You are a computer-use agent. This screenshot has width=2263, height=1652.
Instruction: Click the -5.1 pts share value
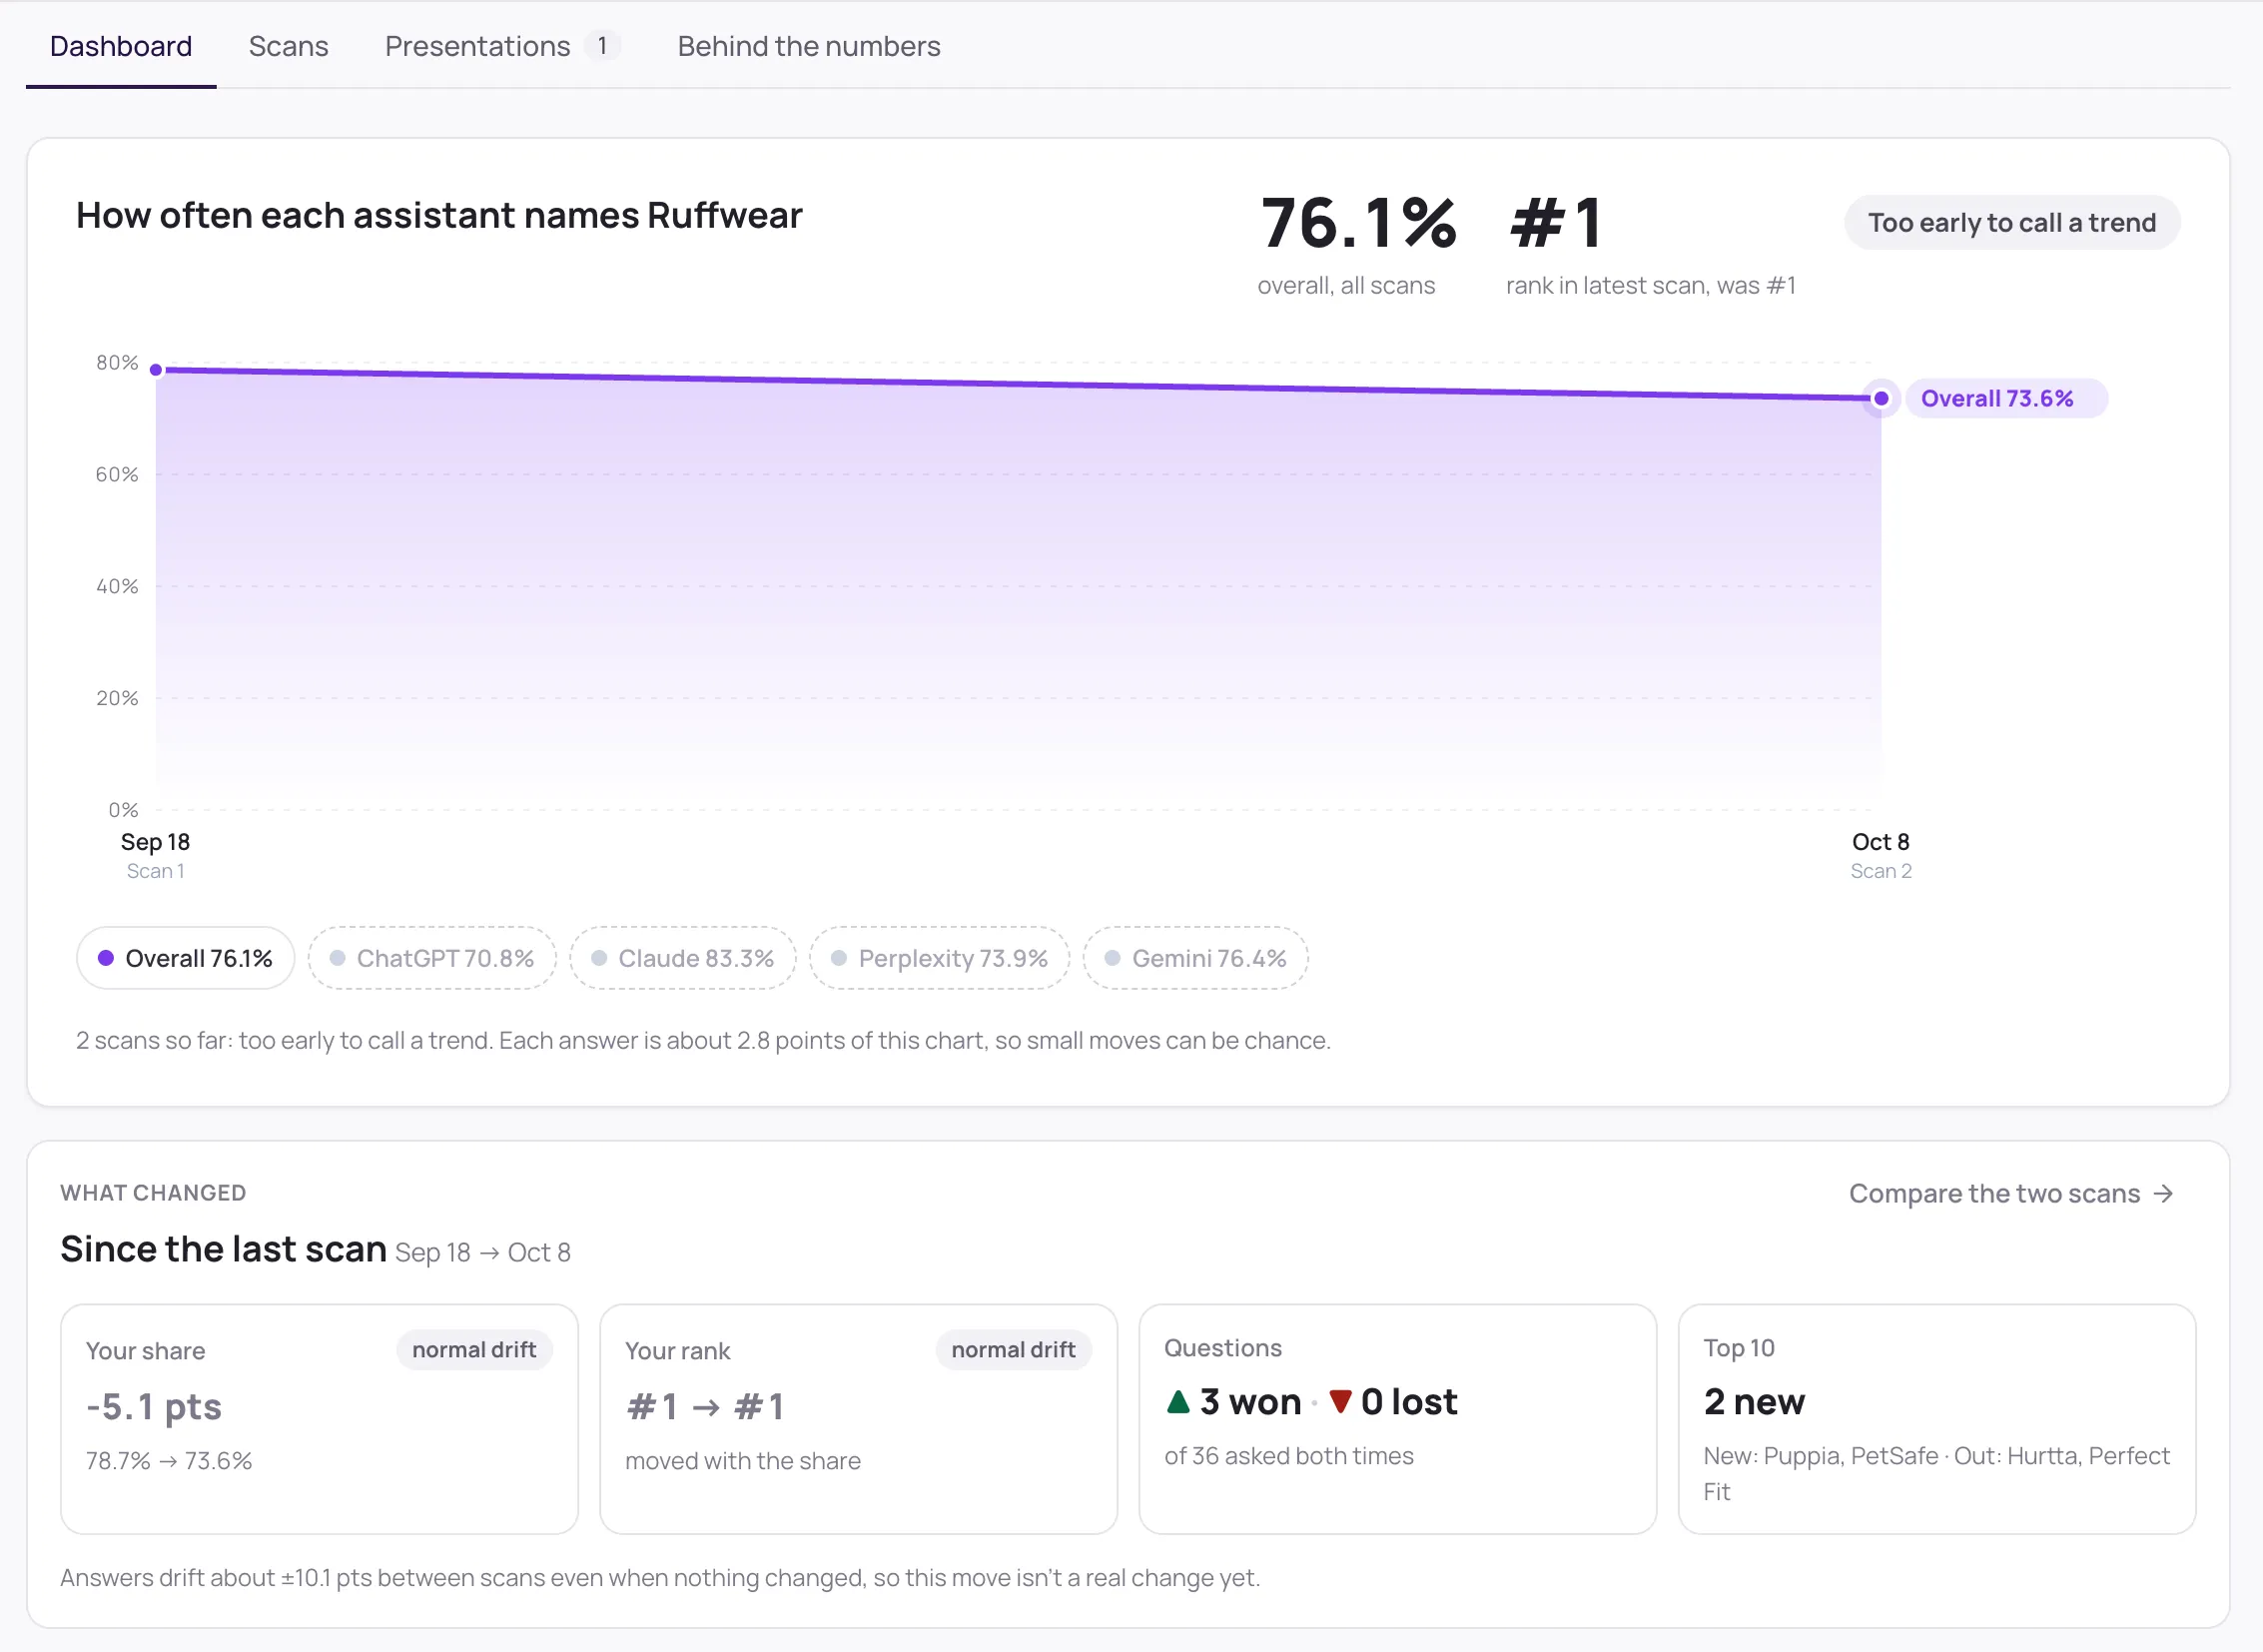(154, 1406)
